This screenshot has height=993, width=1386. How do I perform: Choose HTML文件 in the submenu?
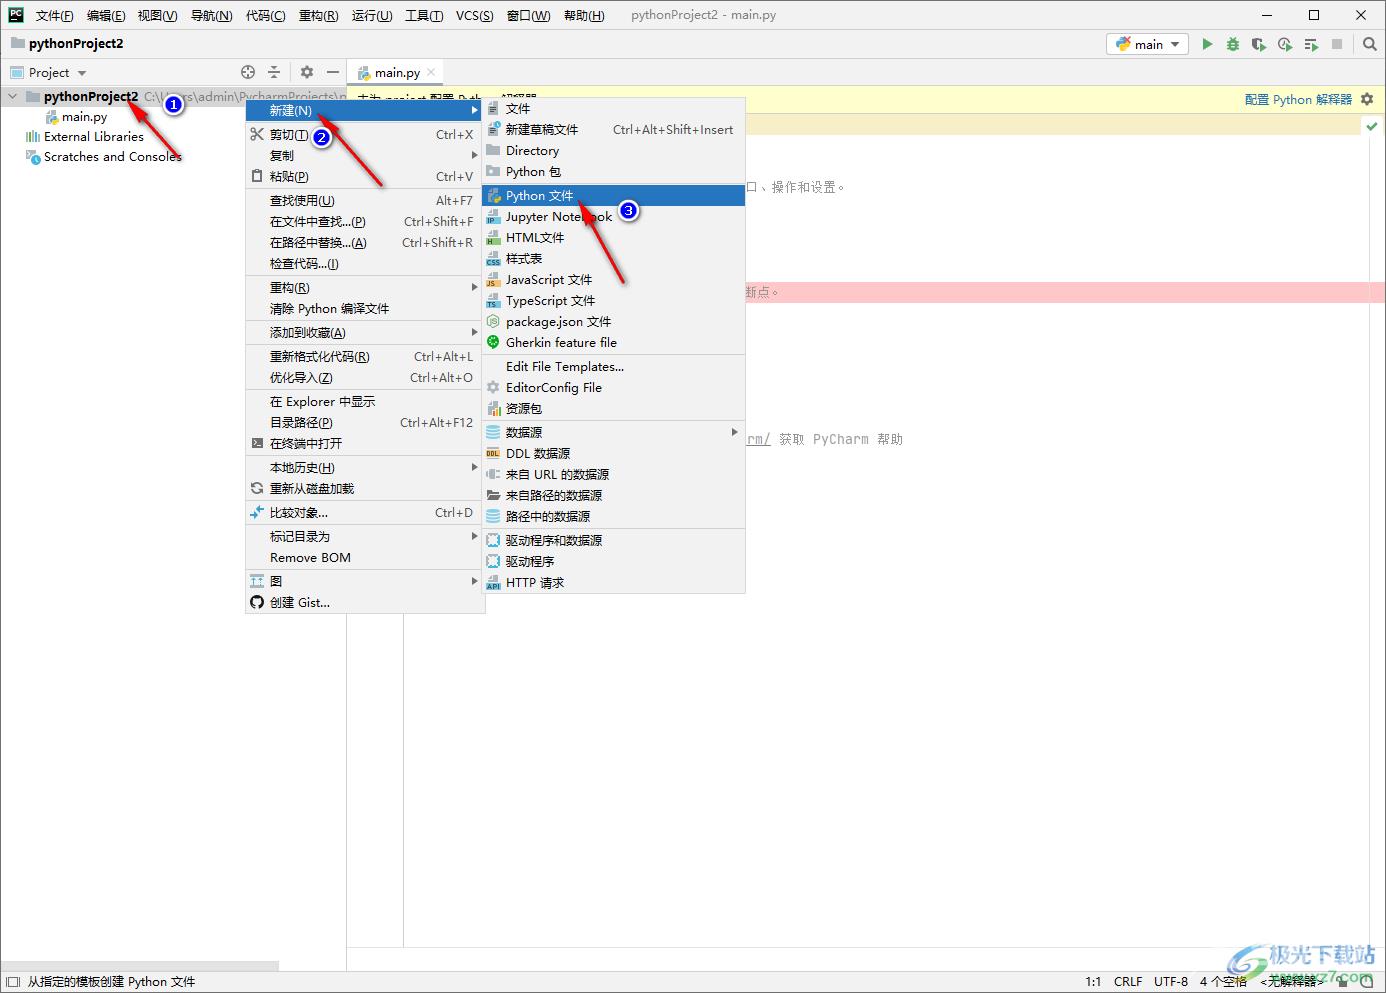click(x=614, y=238)
